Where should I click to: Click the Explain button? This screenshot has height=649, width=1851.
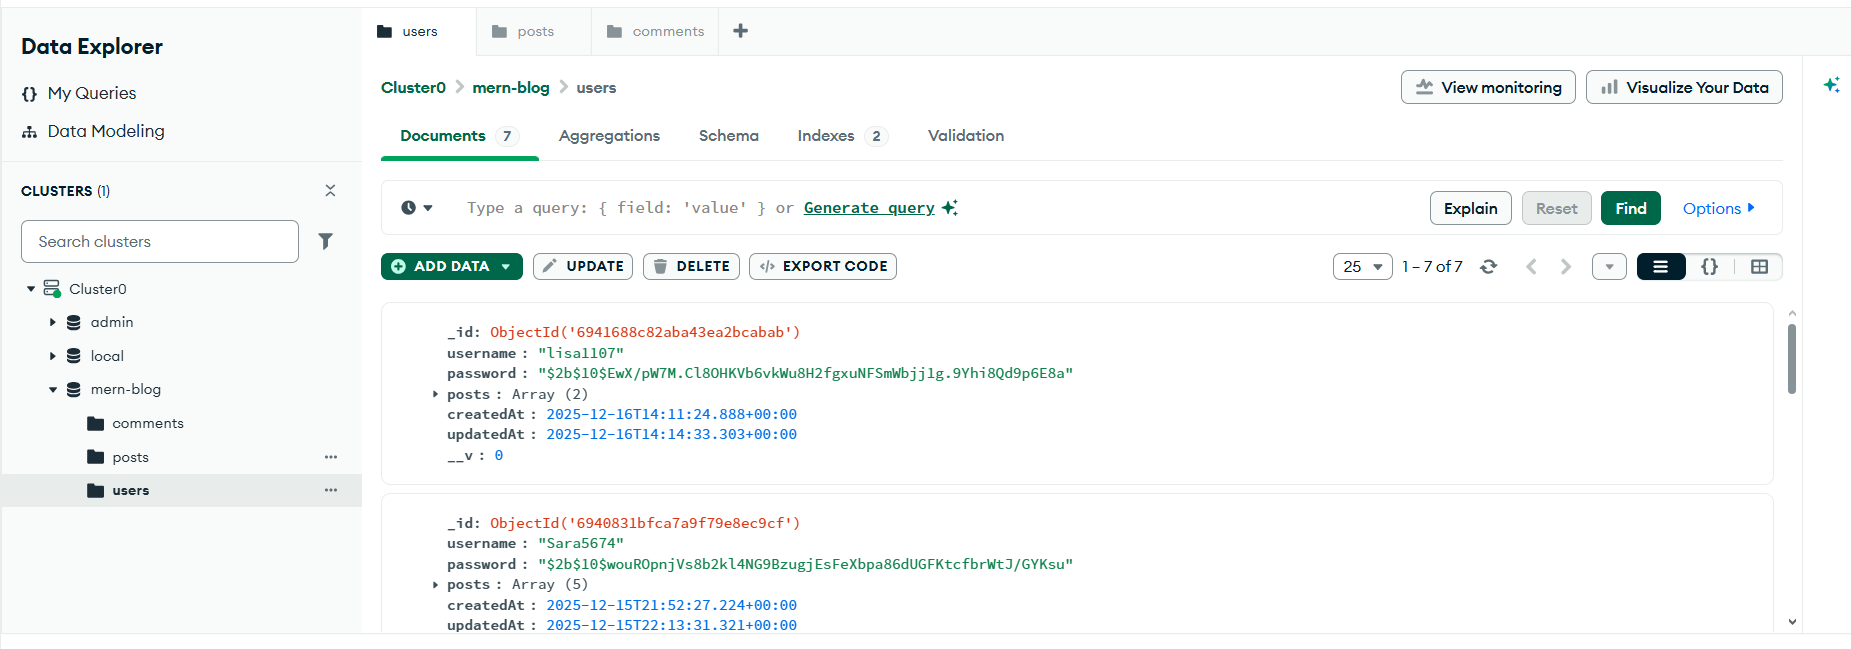click(1470, 208)
